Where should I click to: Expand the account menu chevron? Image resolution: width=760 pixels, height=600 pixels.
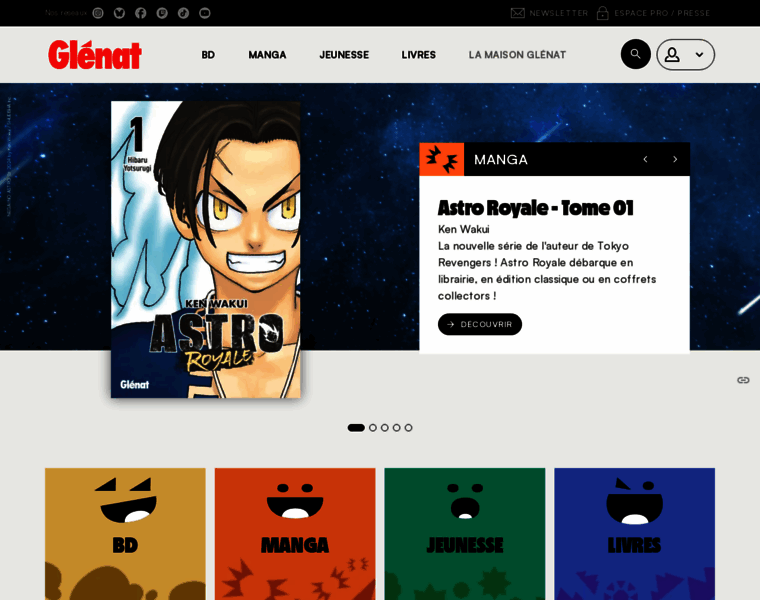pos(699,55)
